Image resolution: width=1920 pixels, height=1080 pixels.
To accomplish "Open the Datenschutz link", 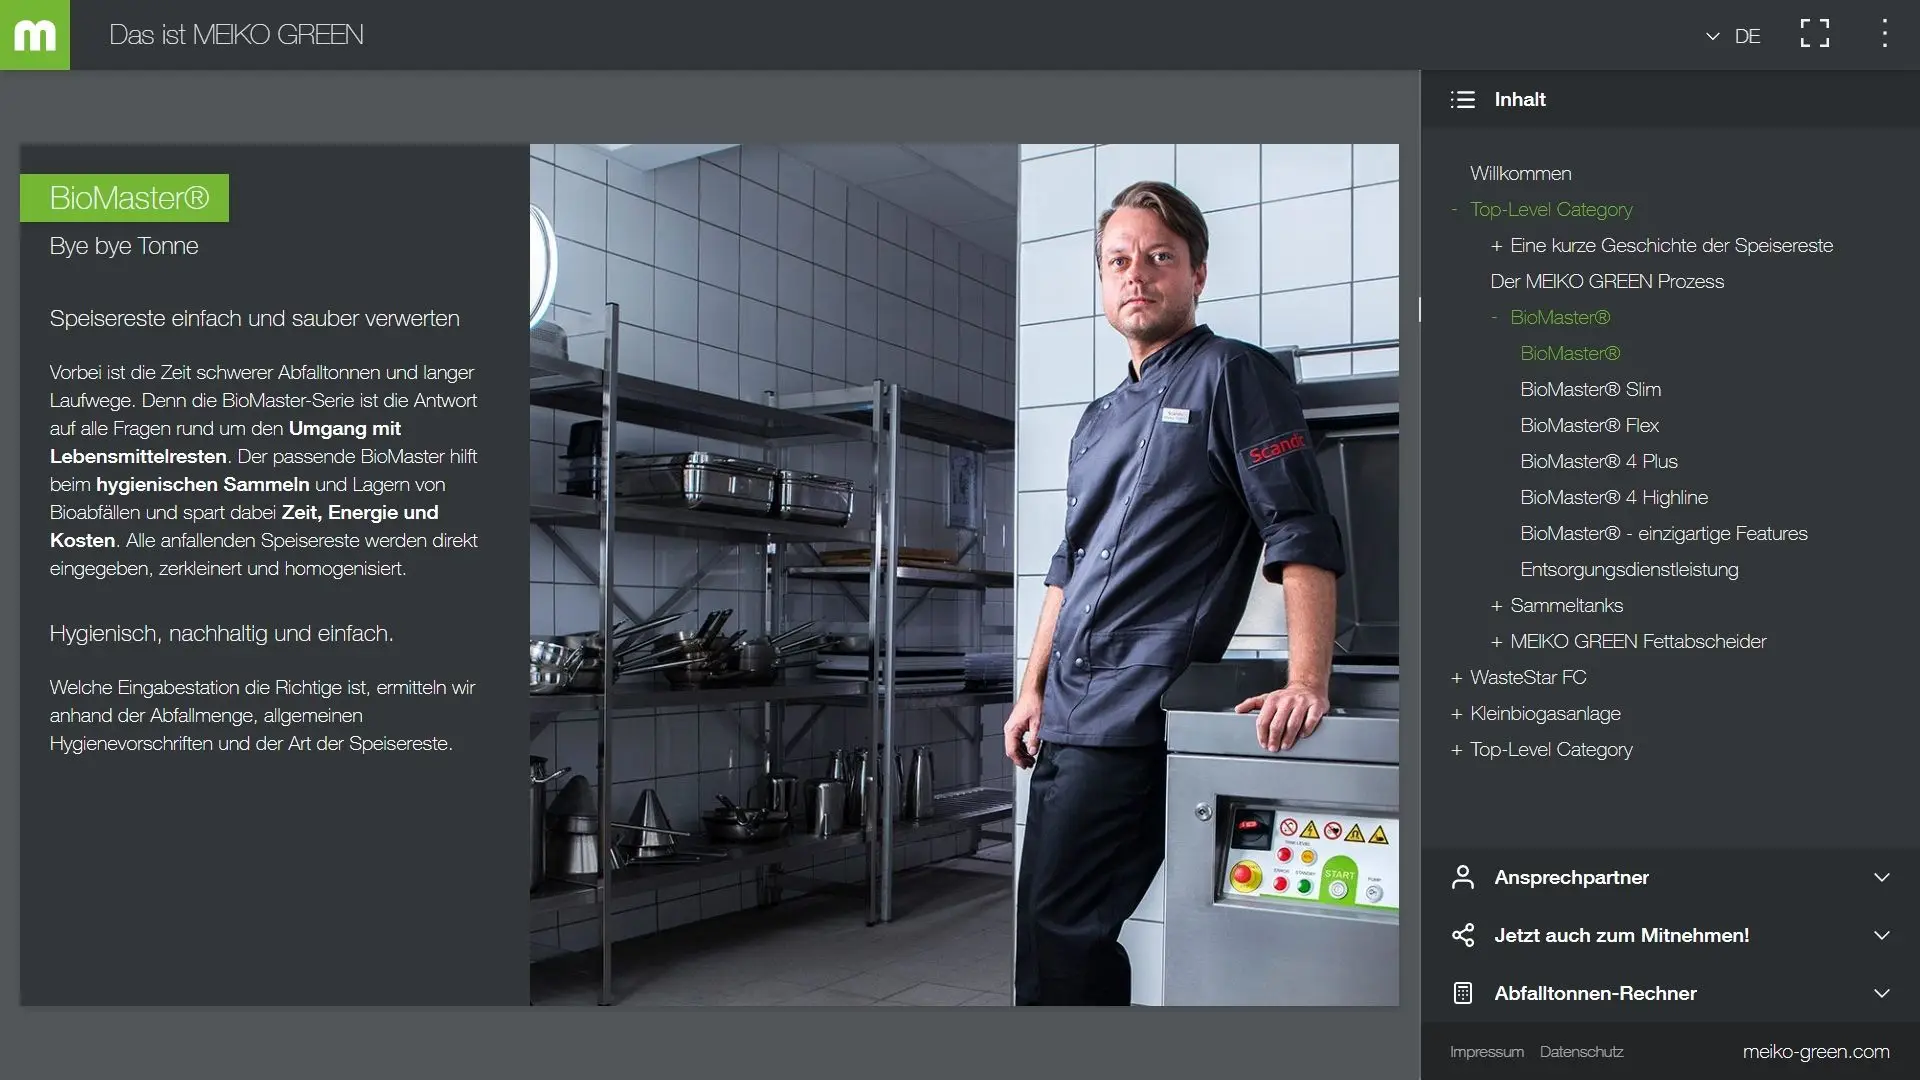I will tap(1581, 1052).
